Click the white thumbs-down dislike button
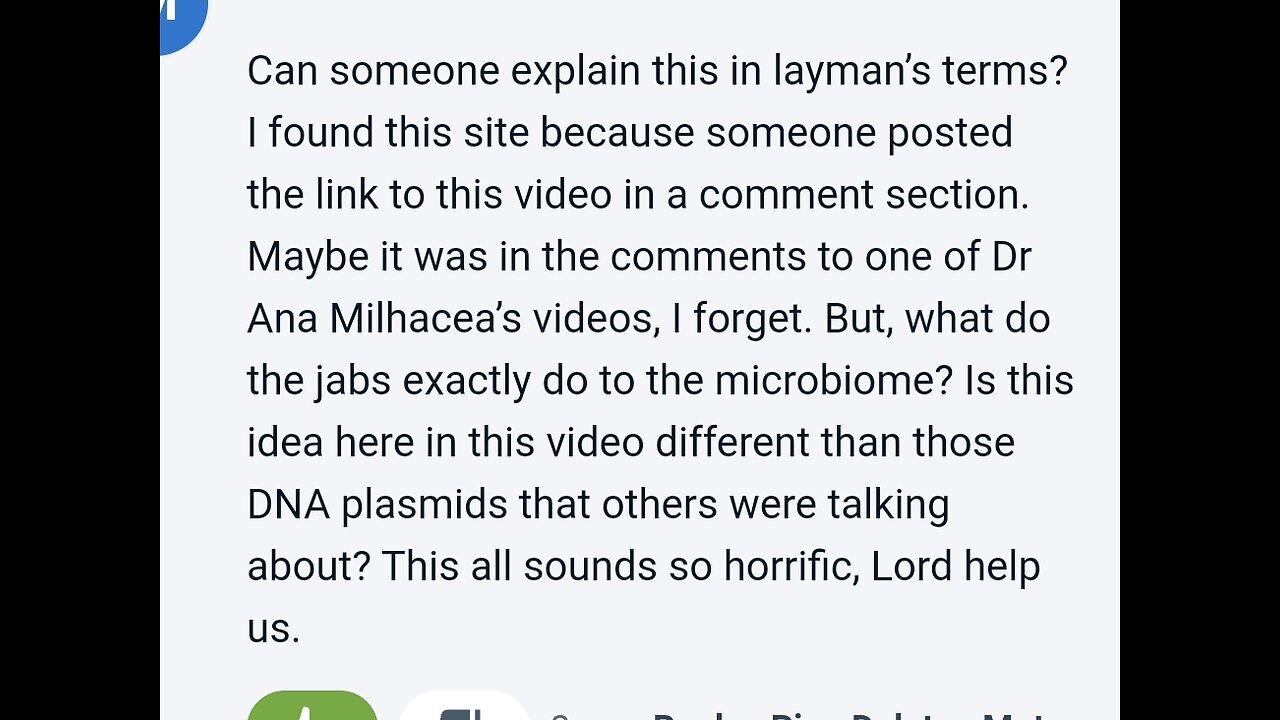The image size is (1280, 720). point(464,708)
